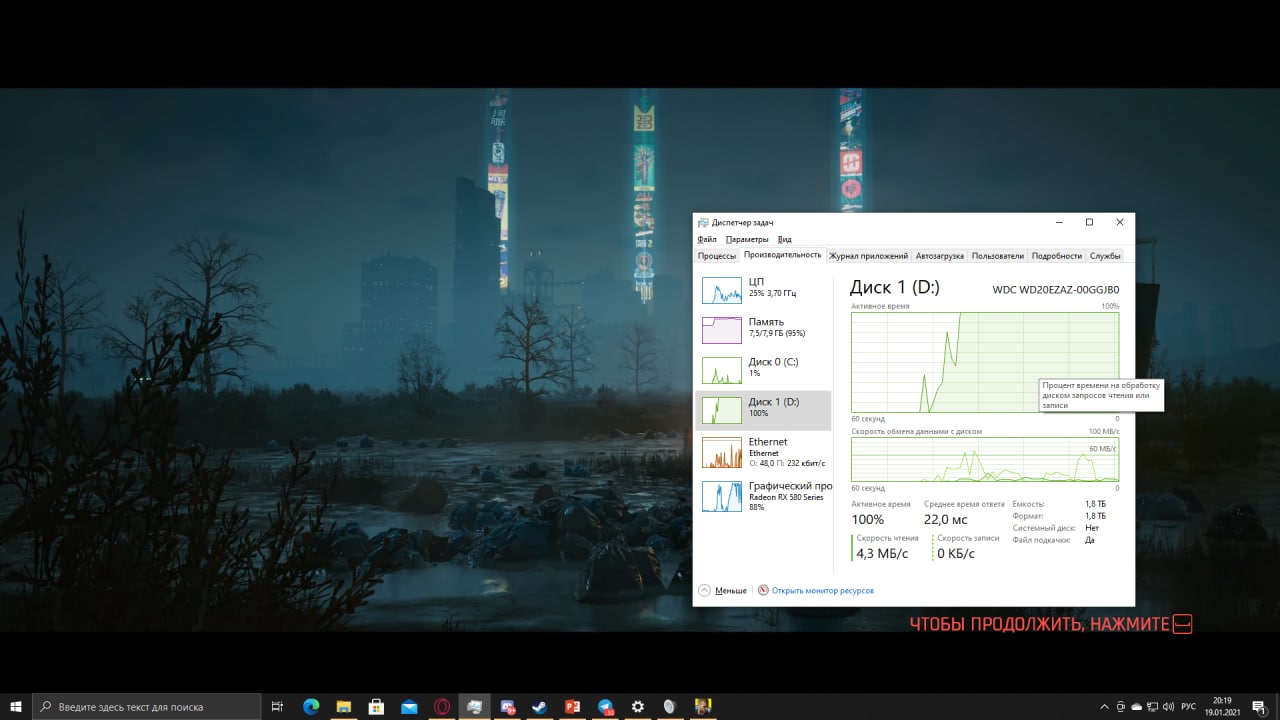Click the 4,3 МБ/с read speed value
The width and height of the screenshot is (1280, 720).
point(883,553)
